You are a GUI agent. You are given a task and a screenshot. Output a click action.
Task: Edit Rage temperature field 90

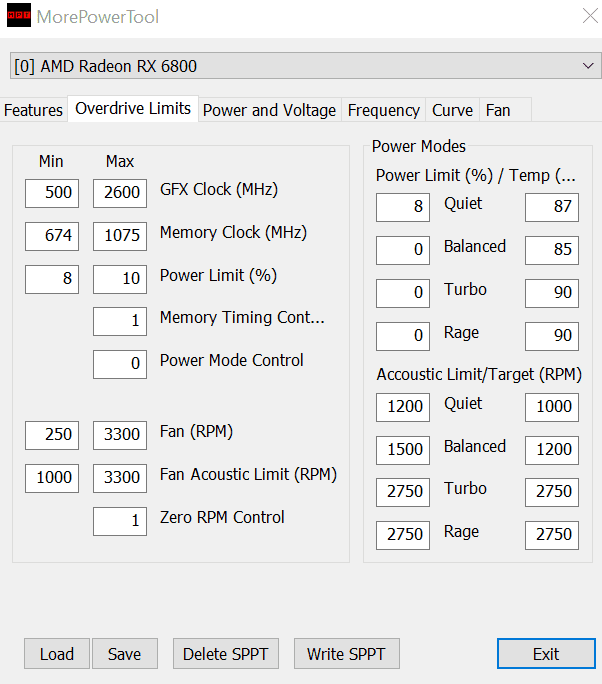click(x=552, y=336)
